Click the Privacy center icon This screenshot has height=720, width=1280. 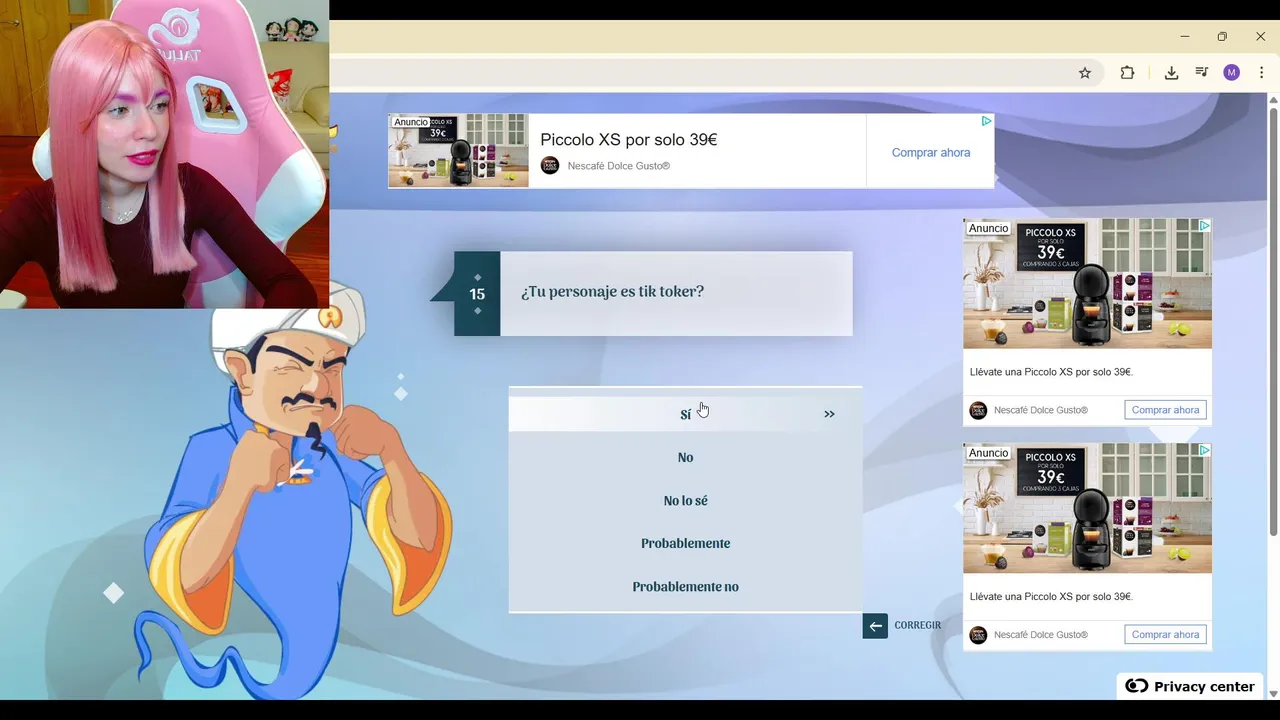(x=1137, y=686)
